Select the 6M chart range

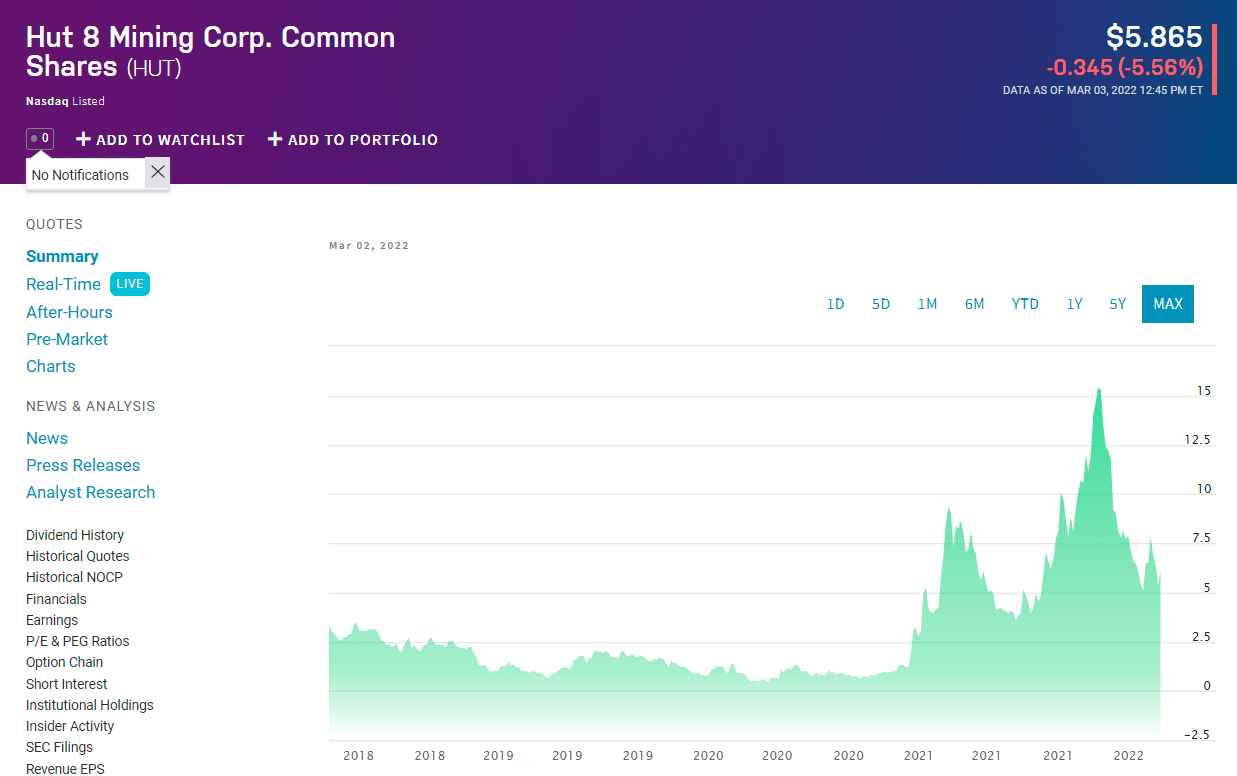[x=974, y=304]
